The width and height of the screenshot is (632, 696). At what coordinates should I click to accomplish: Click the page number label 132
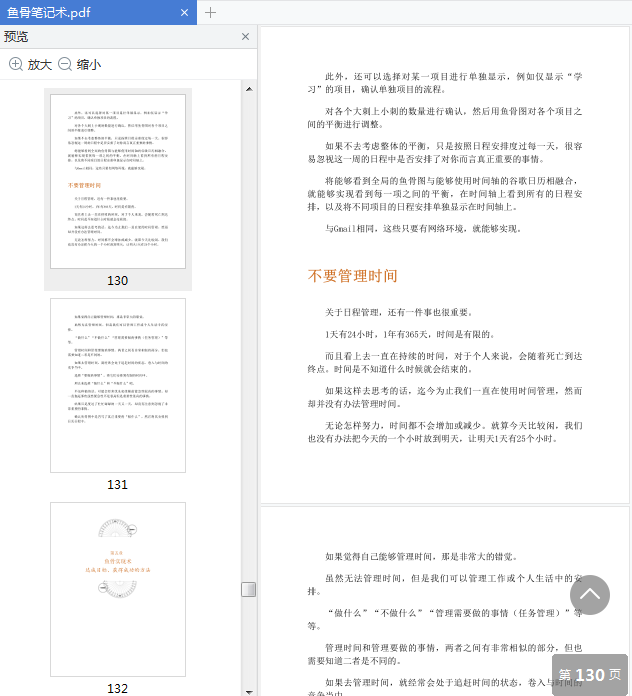118,688
